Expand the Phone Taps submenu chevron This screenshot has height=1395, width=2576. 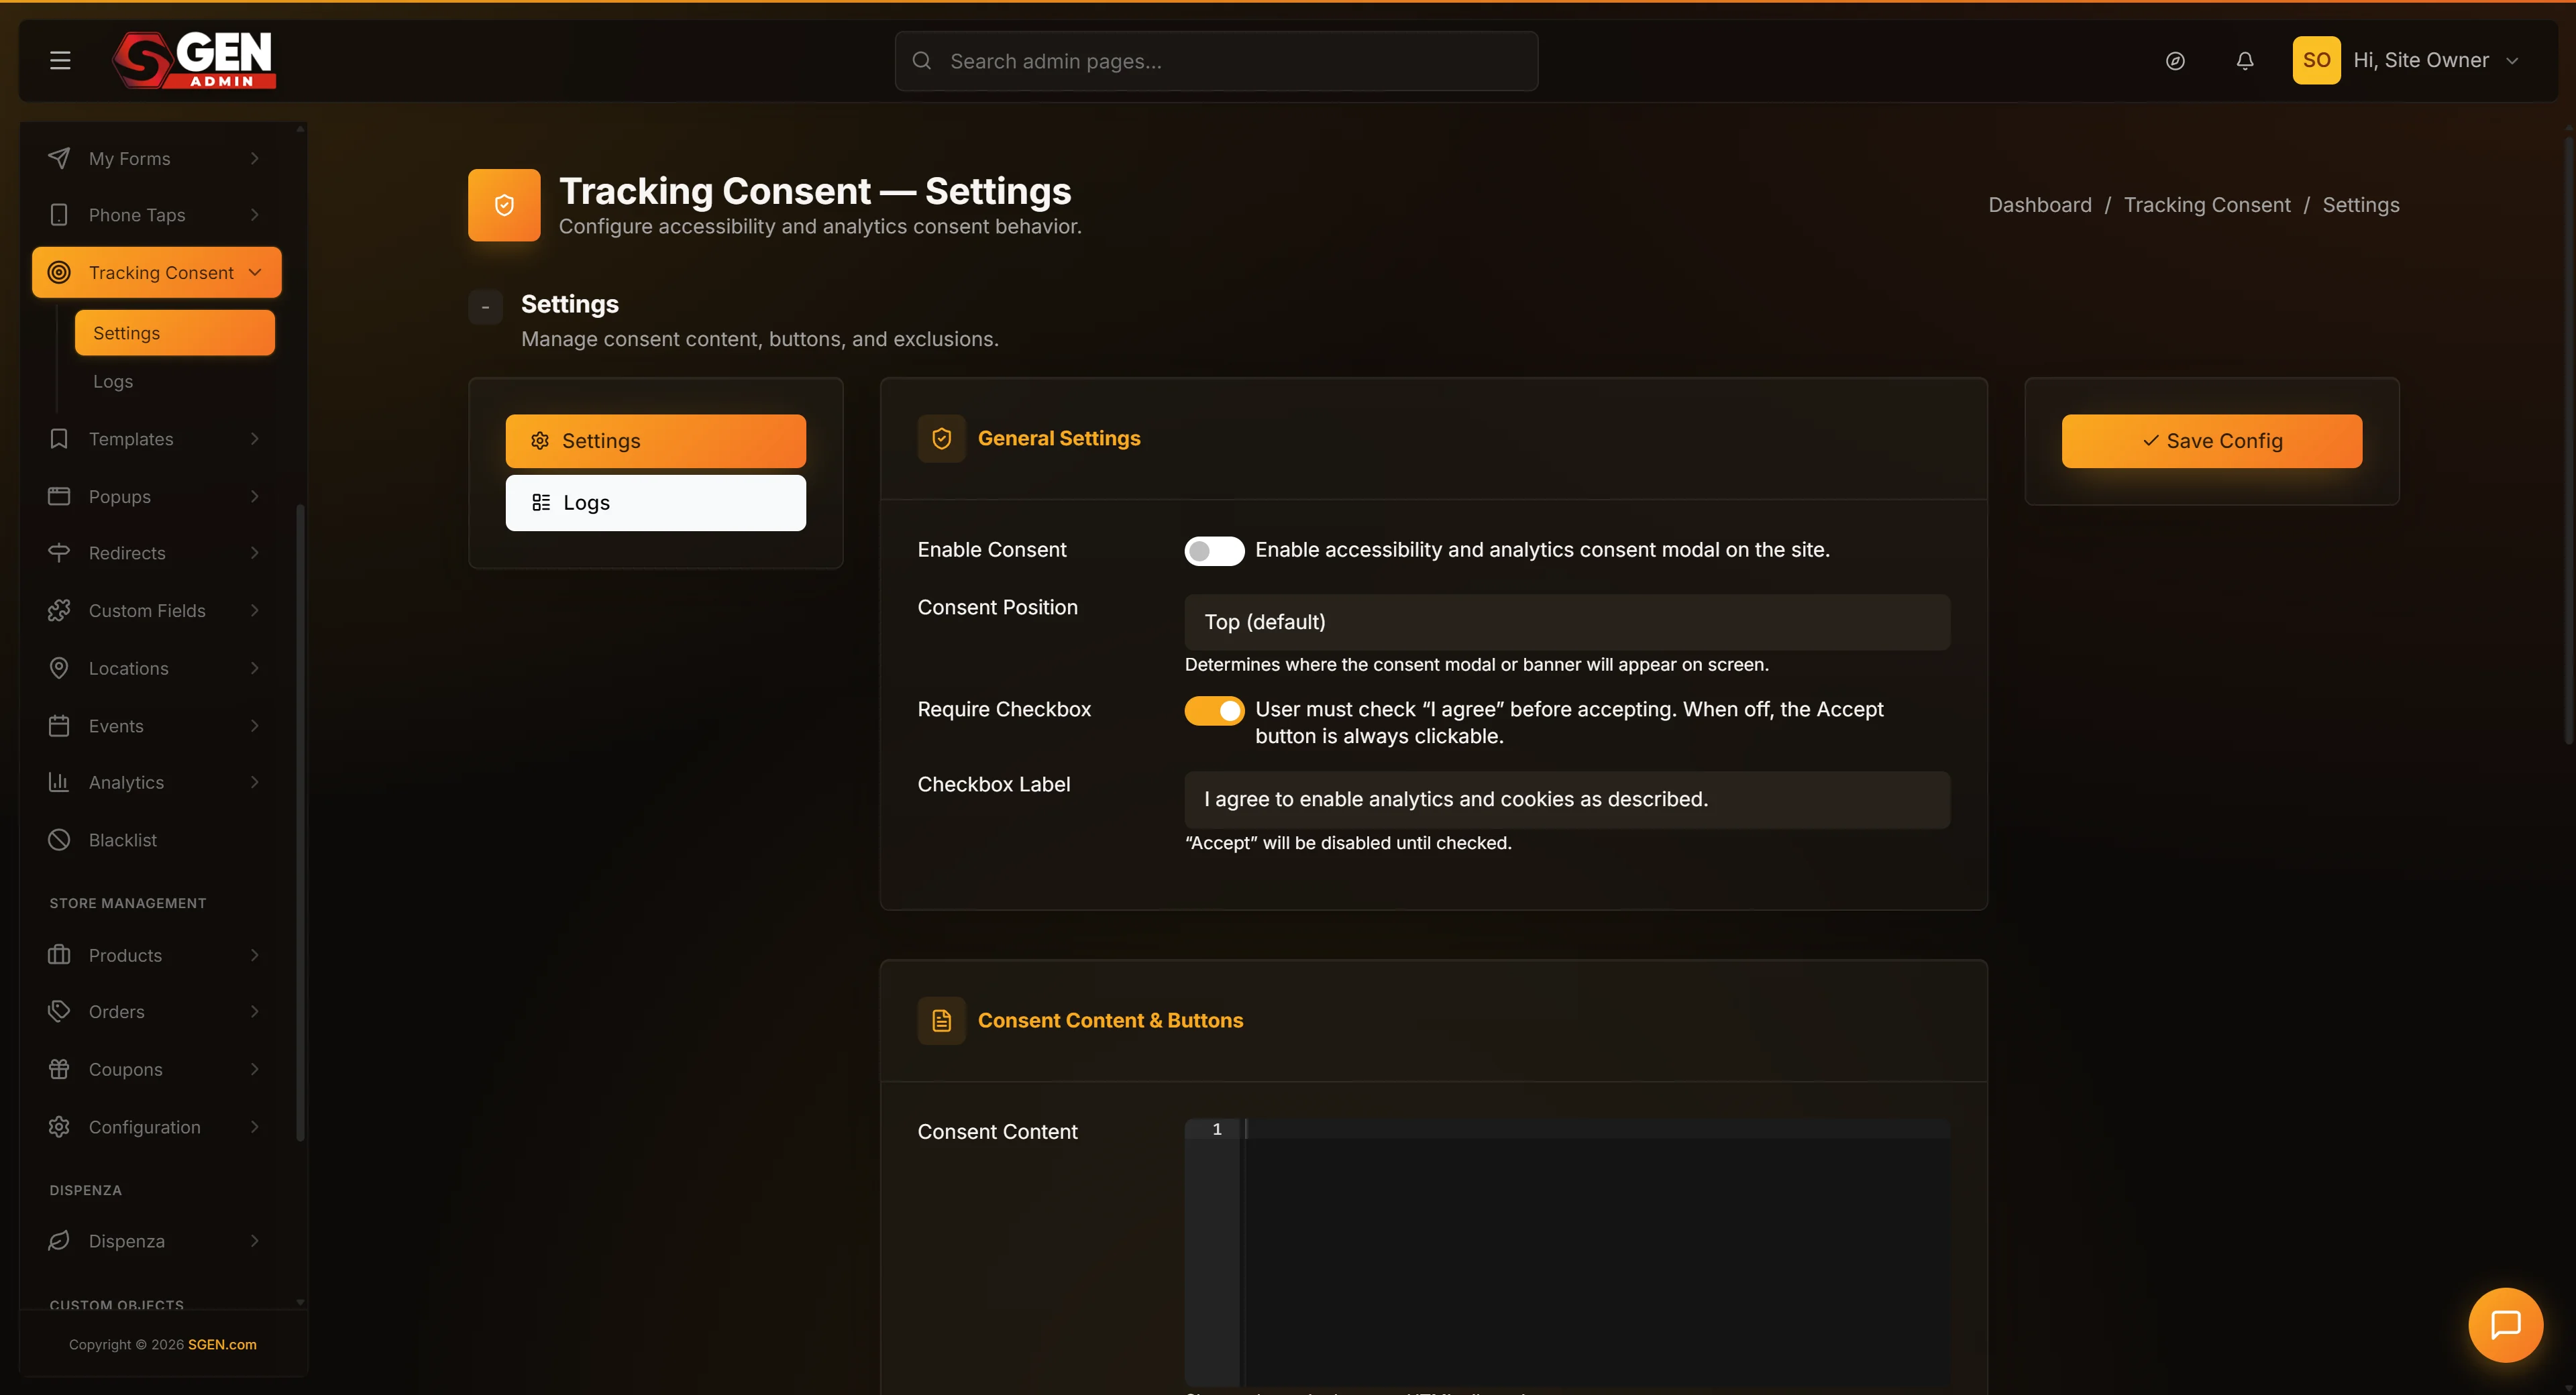click(x=255, y=215)
